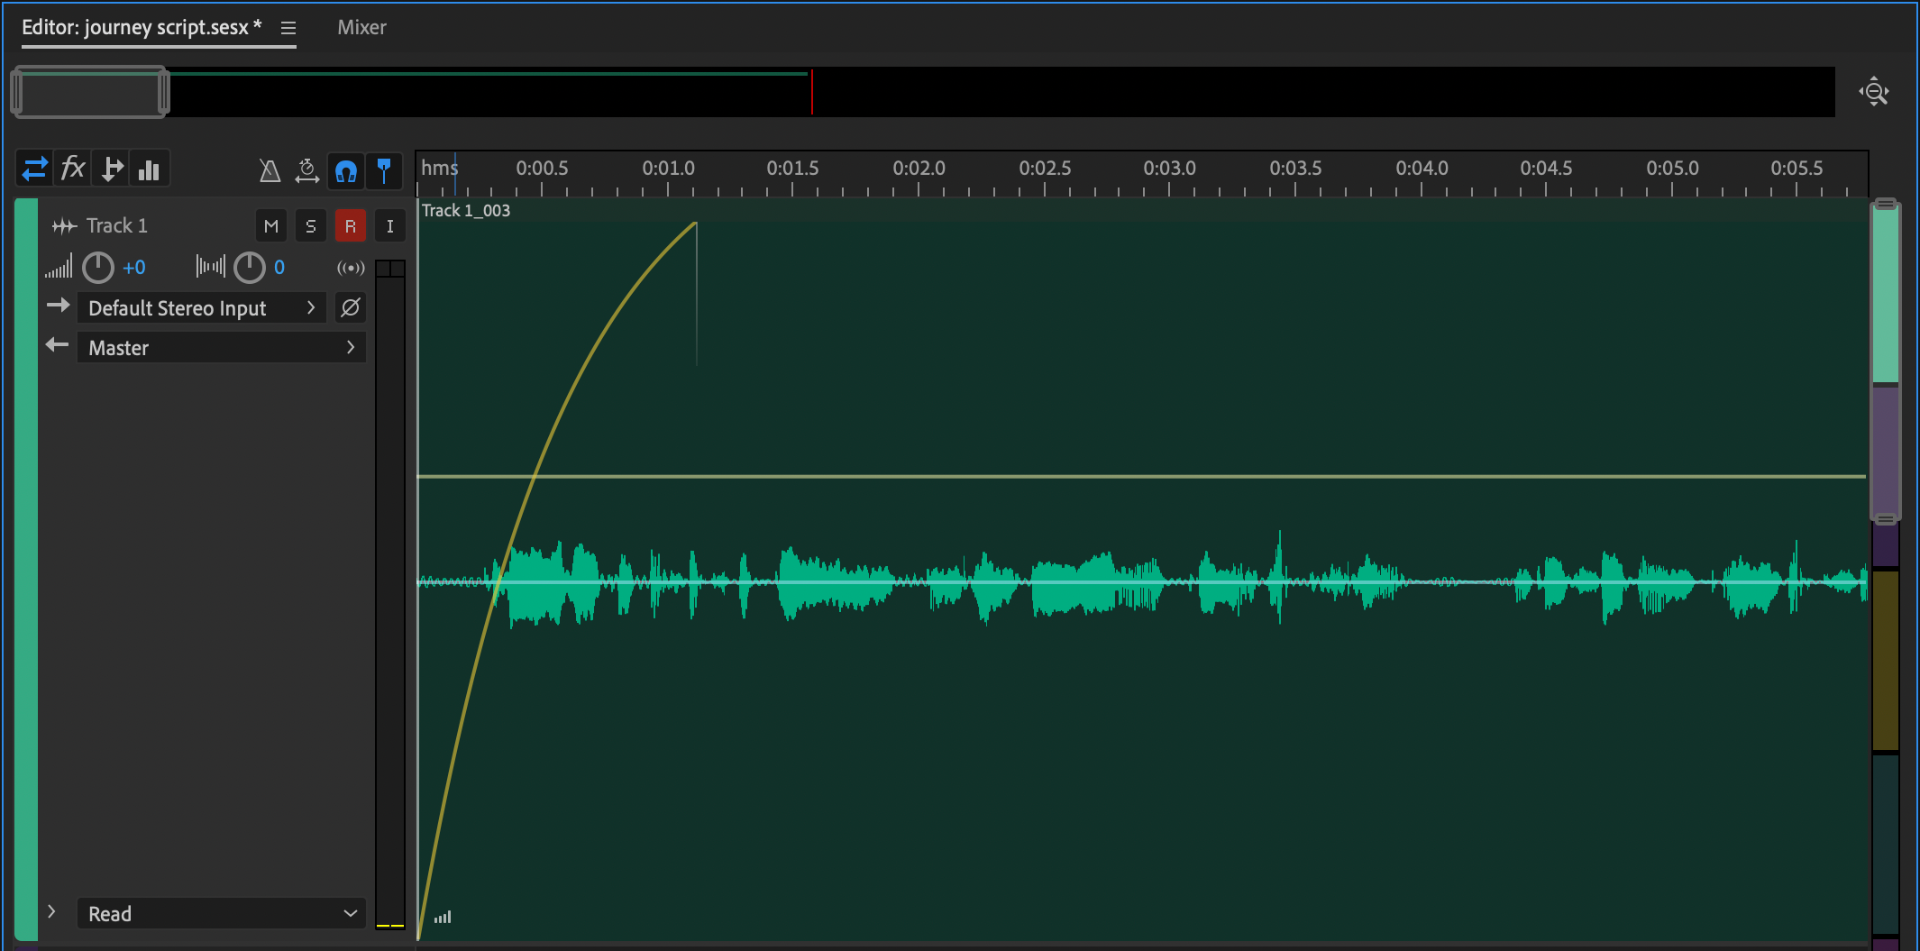Open the Master output dropdown
Image resolution: width=1920 pixels, height=951 pixels.
click(x=221, y=348)
